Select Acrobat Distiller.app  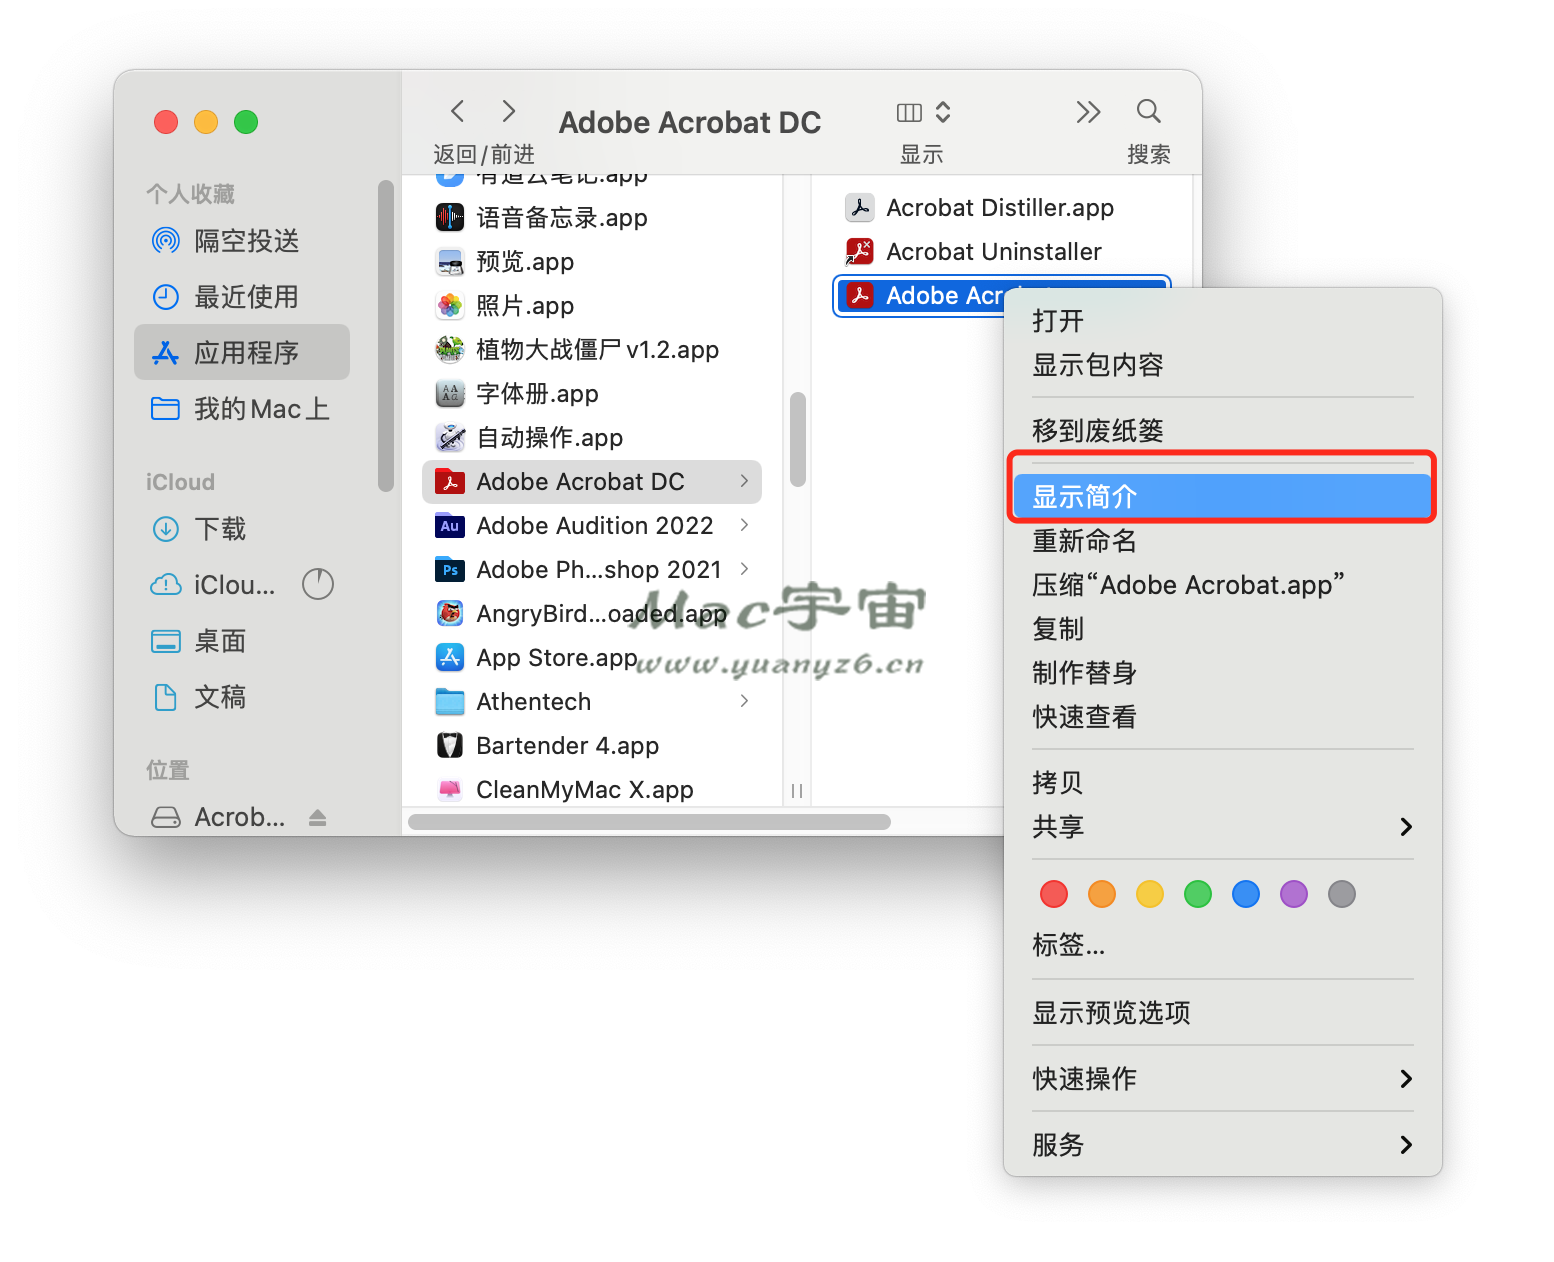click(1001, 208)
